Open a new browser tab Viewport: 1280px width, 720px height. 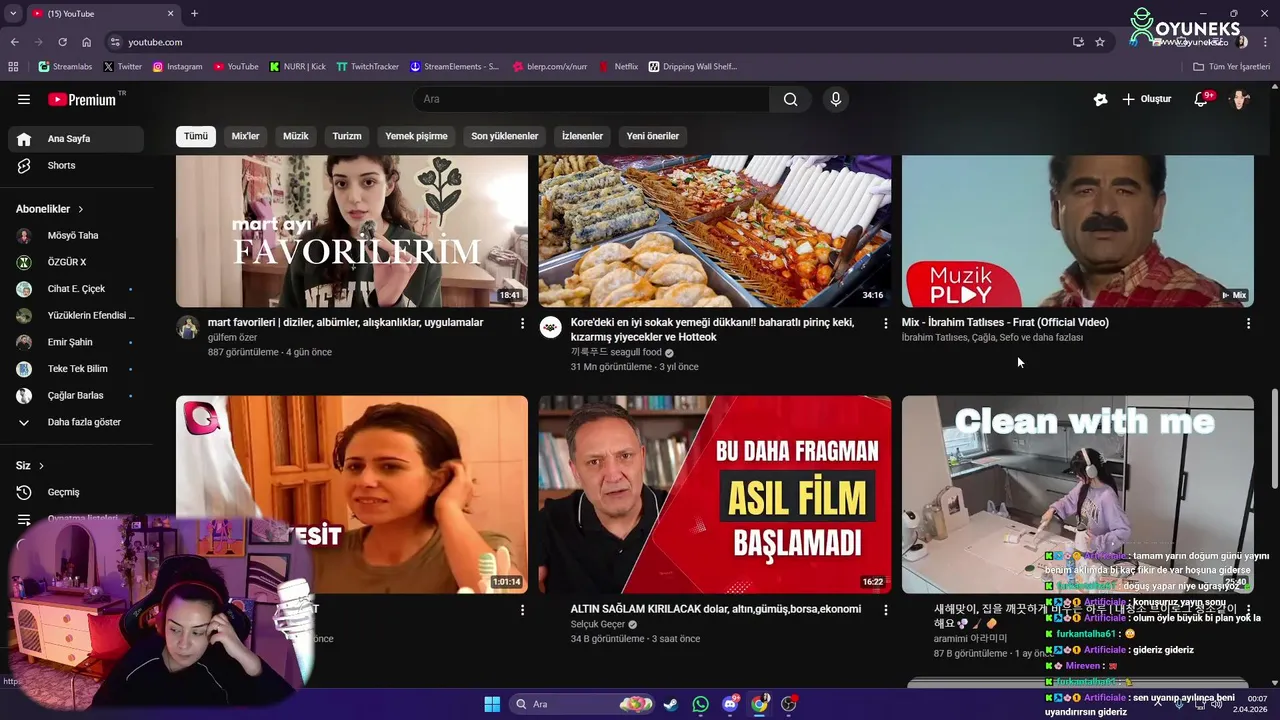tap(194, 13)
